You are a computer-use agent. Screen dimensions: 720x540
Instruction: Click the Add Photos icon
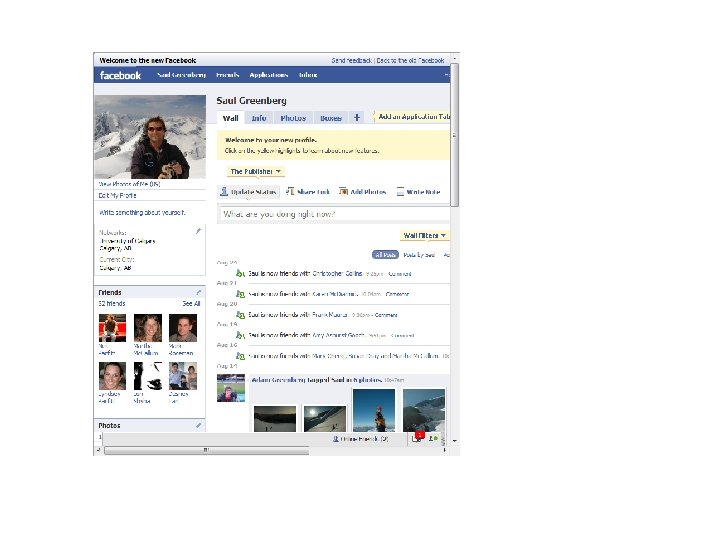tap(343, 191)
